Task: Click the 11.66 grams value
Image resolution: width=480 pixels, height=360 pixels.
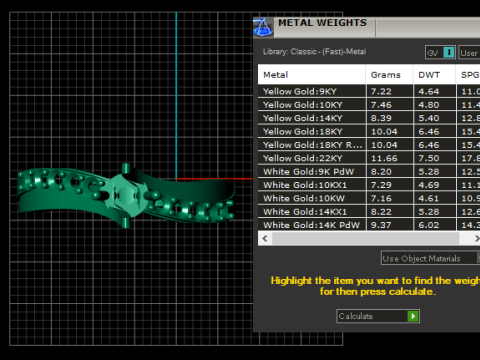Action: tap(384, 158)
